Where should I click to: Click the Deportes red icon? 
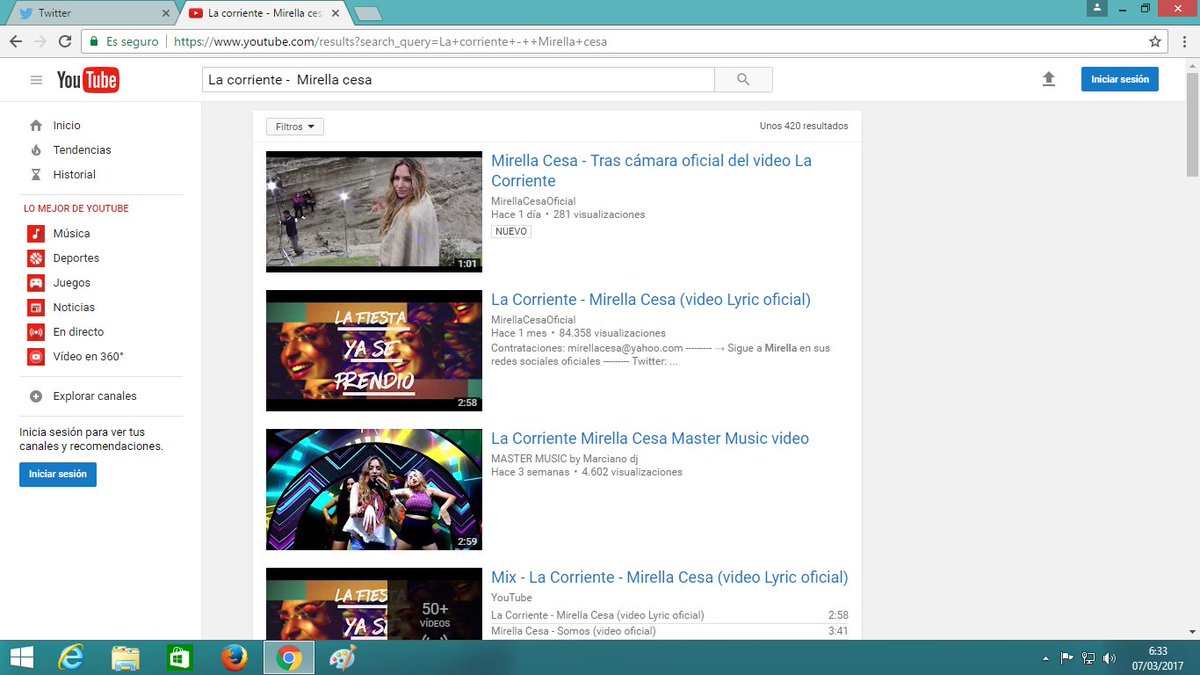(x=36, y=258)
